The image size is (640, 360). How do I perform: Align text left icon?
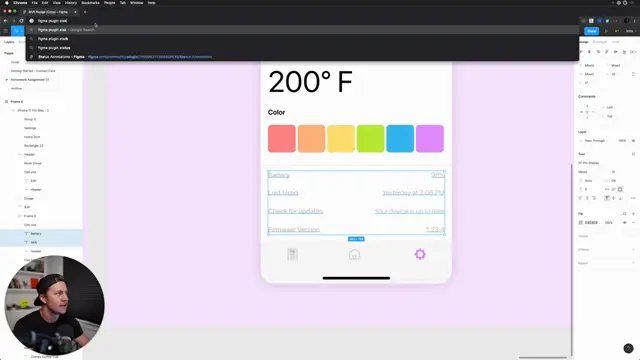point(581,198)
